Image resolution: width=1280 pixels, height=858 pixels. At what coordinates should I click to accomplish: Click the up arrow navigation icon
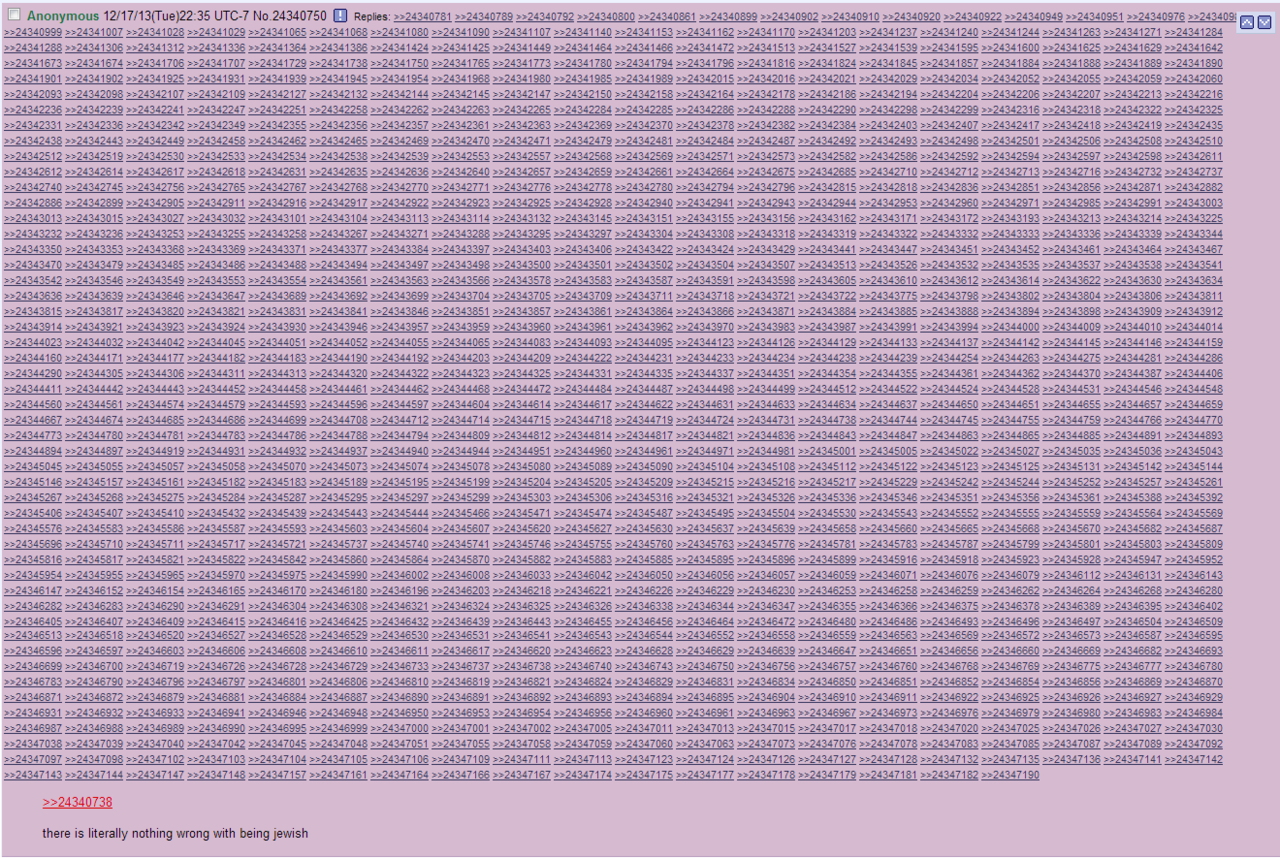coord(1246,22)
